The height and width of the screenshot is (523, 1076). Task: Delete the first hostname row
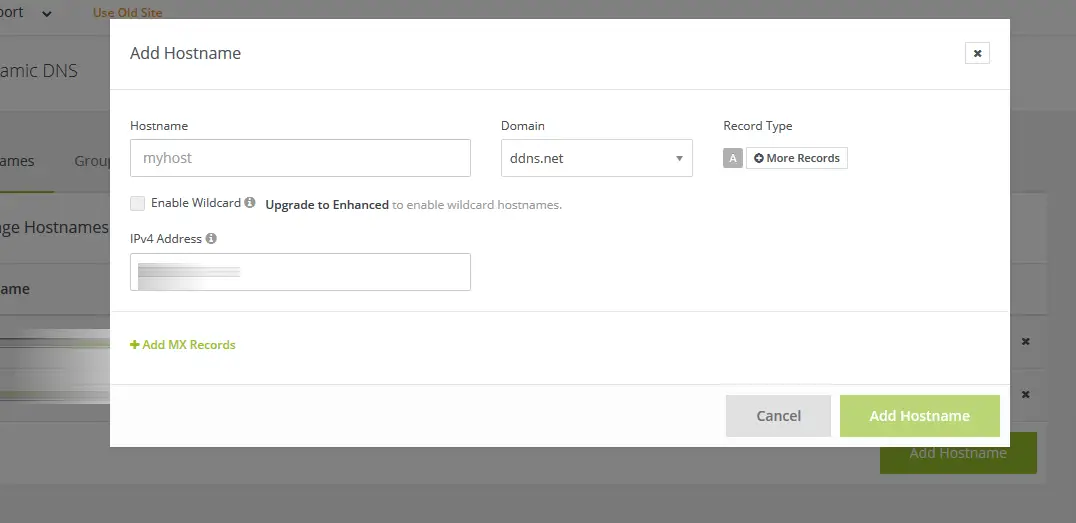point(1025,342)
